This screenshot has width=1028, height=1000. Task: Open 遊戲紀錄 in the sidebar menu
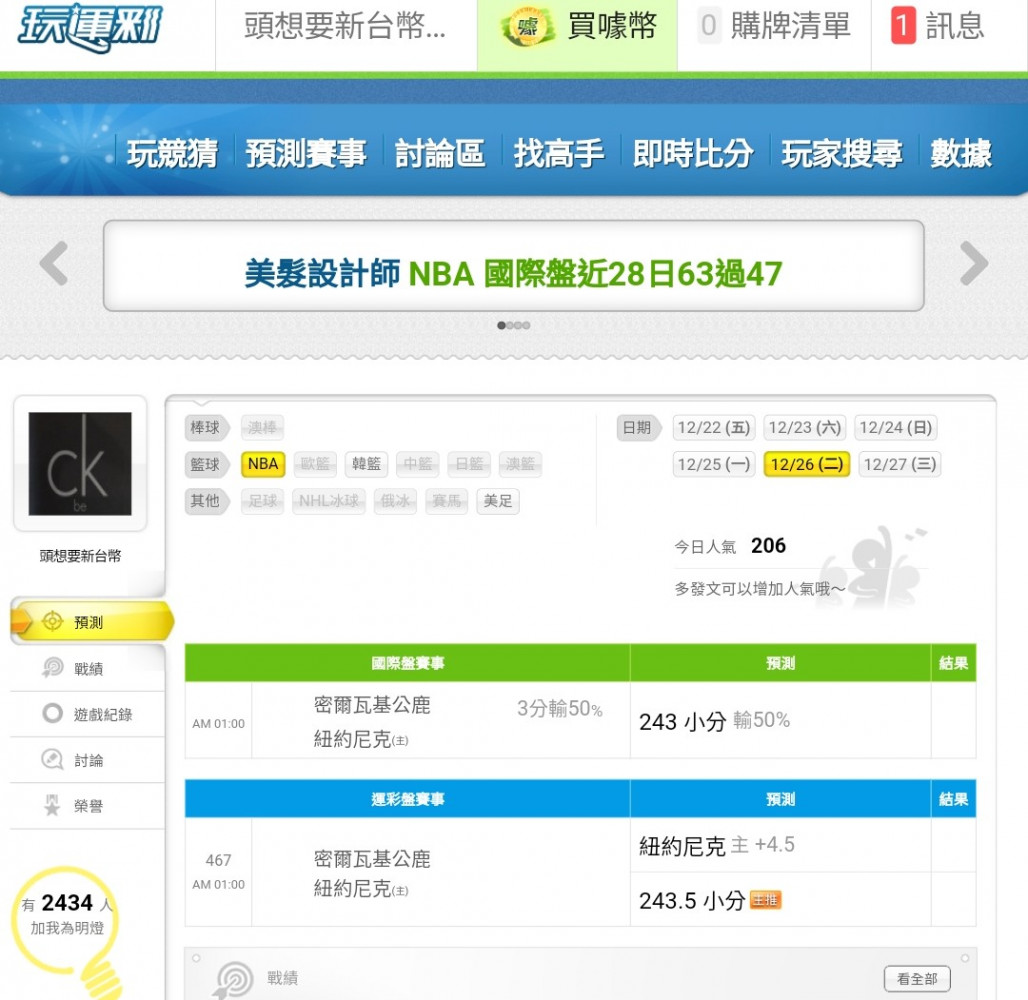[x=87, y=713]
